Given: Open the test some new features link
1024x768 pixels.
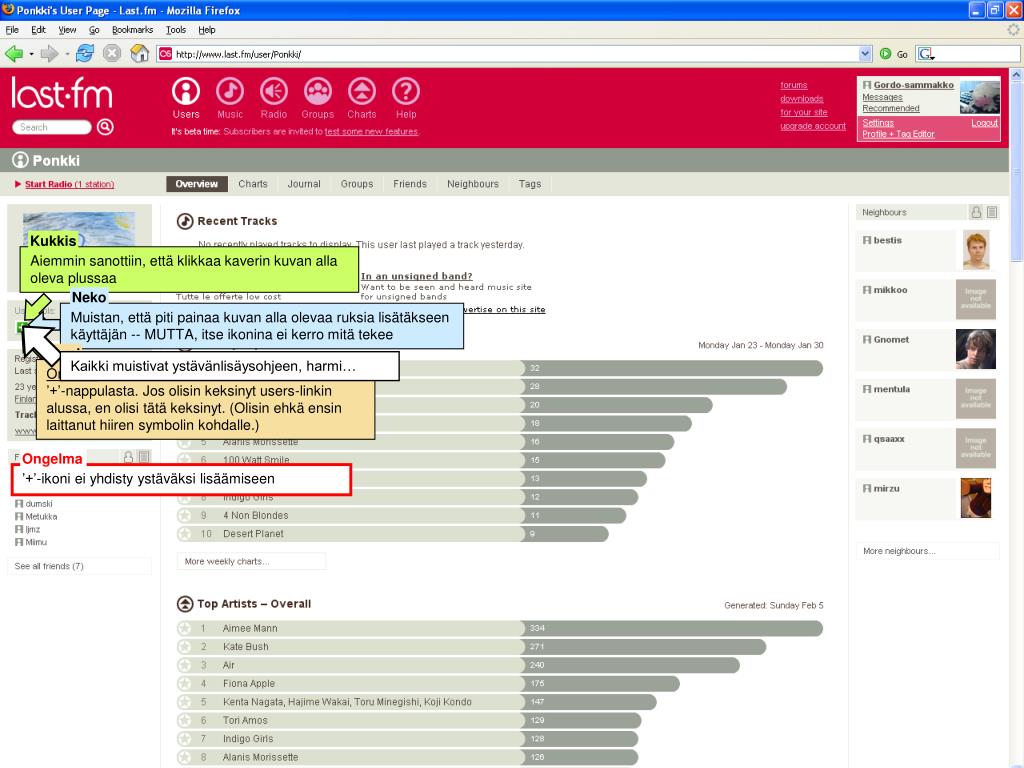Looking at the screenshot, I should pyautogui.click(x=371, y=131).
